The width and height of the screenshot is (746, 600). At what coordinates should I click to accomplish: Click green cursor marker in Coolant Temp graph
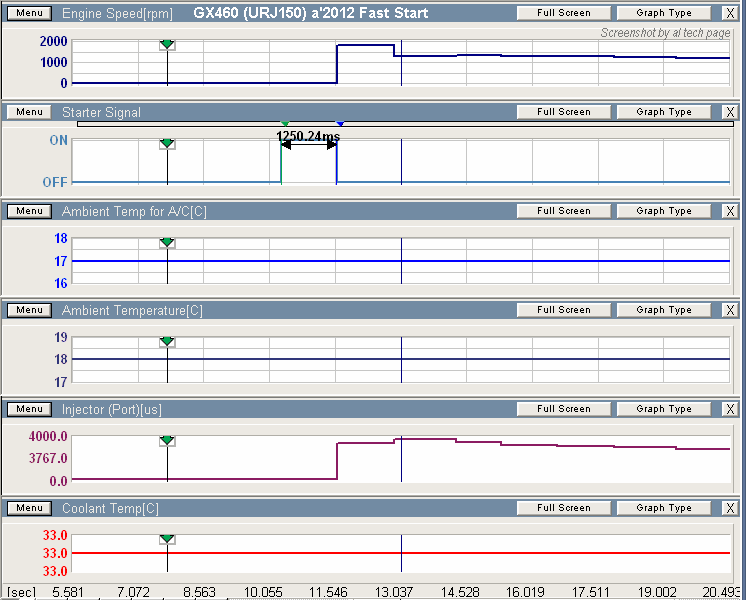click(167, 540)
